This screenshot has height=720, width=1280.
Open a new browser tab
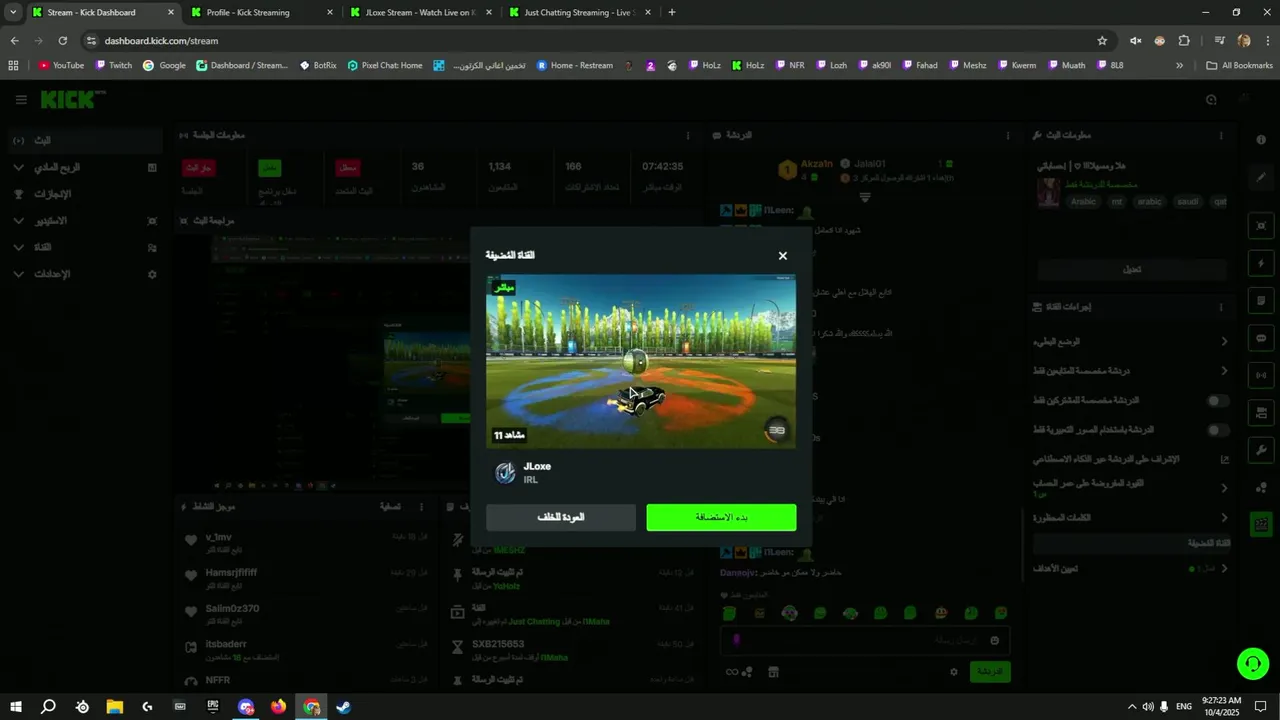[x=671, y=12]
